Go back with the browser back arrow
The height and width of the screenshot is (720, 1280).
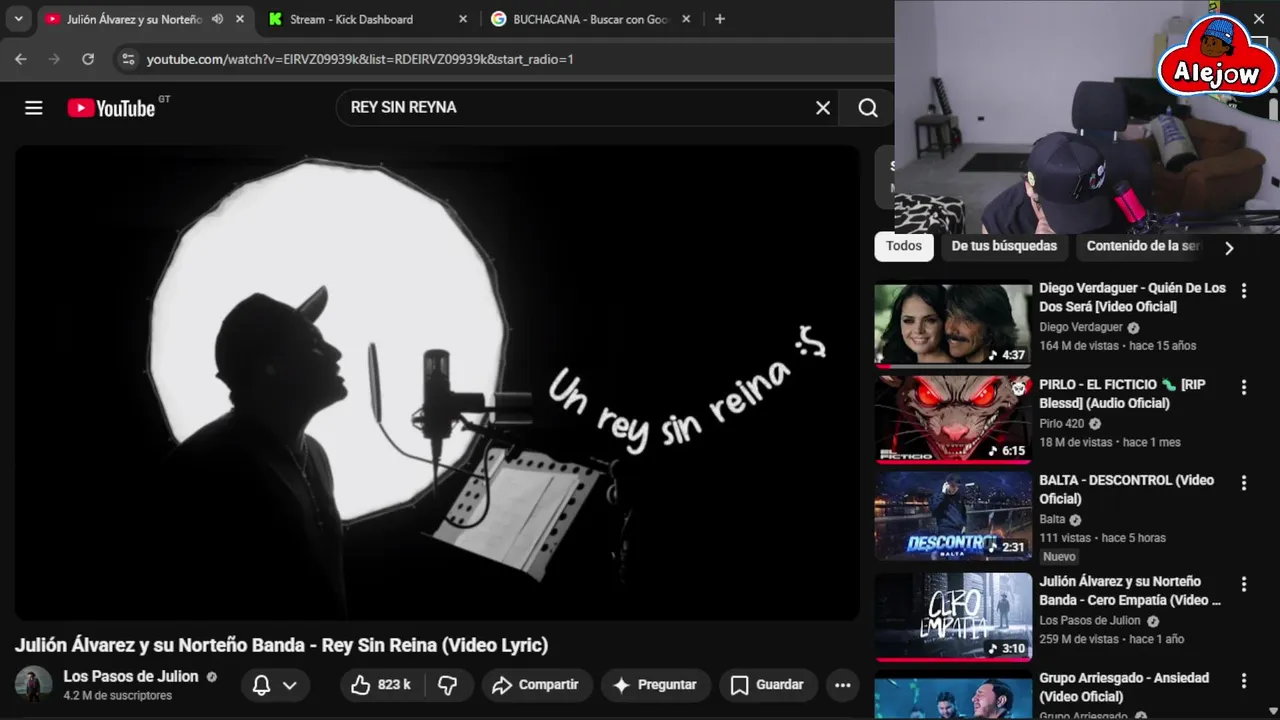(x=21, y=59)
